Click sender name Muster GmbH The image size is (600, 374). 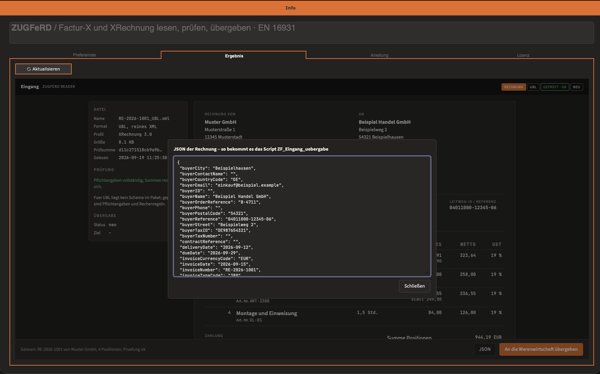click(220, 122)
